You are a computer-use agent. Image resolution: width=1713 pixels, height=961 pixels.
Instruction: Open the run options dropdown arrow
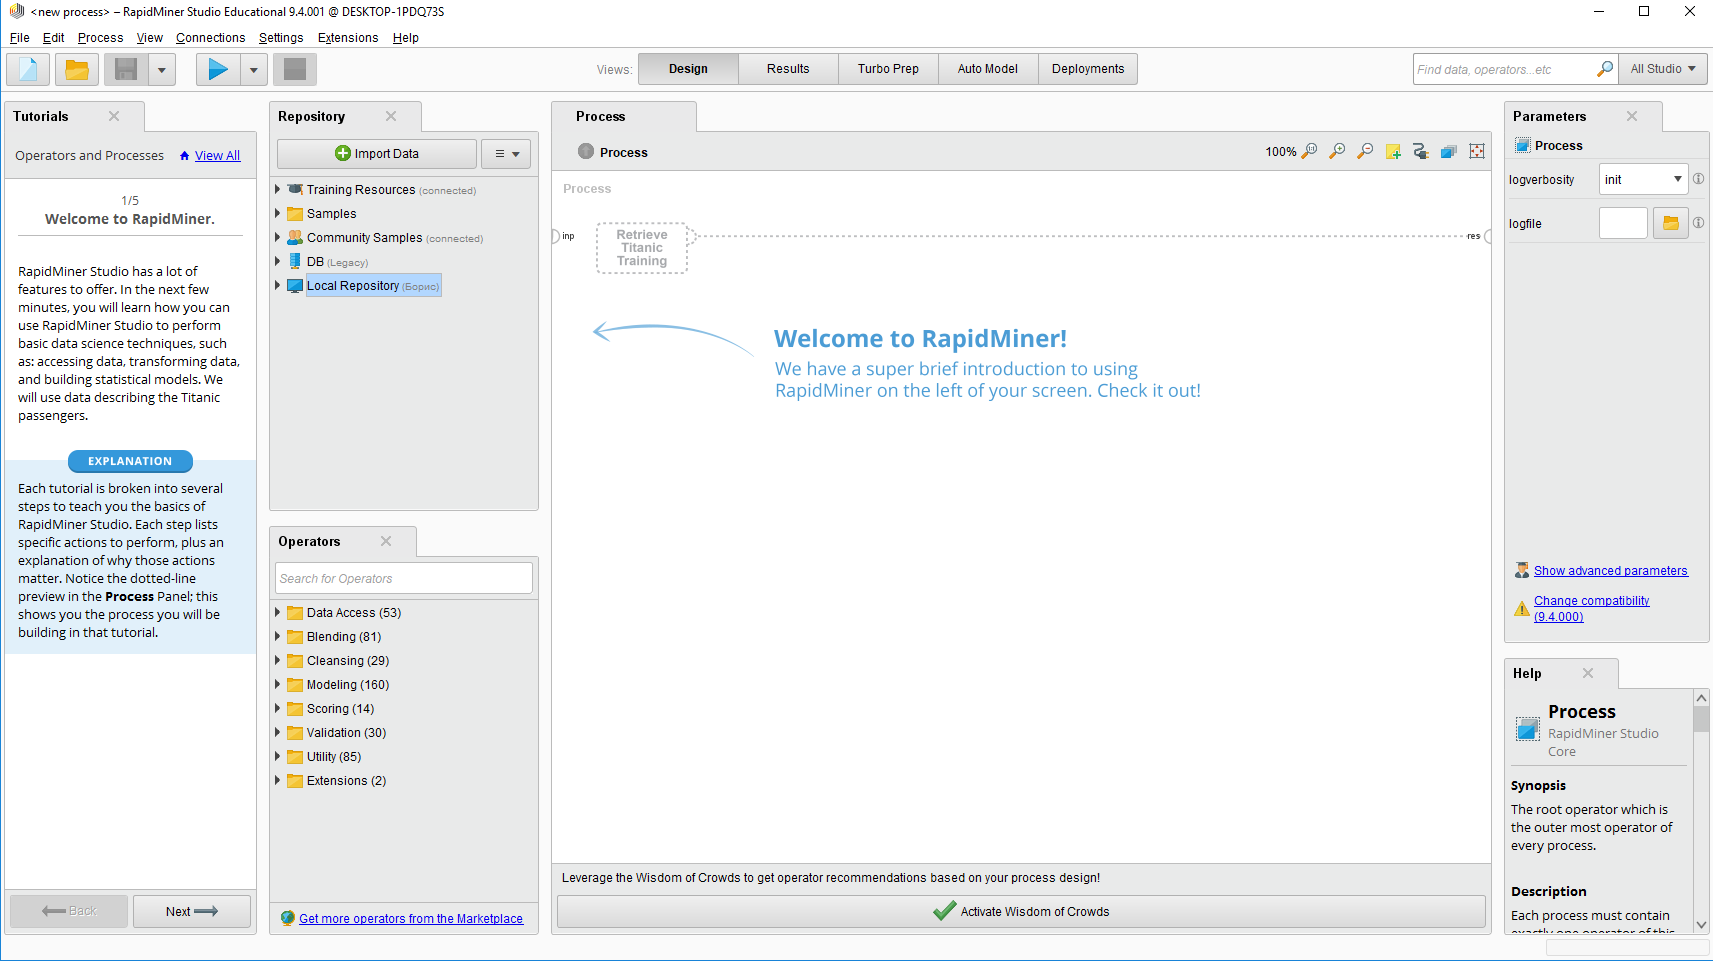click(254, 69)
